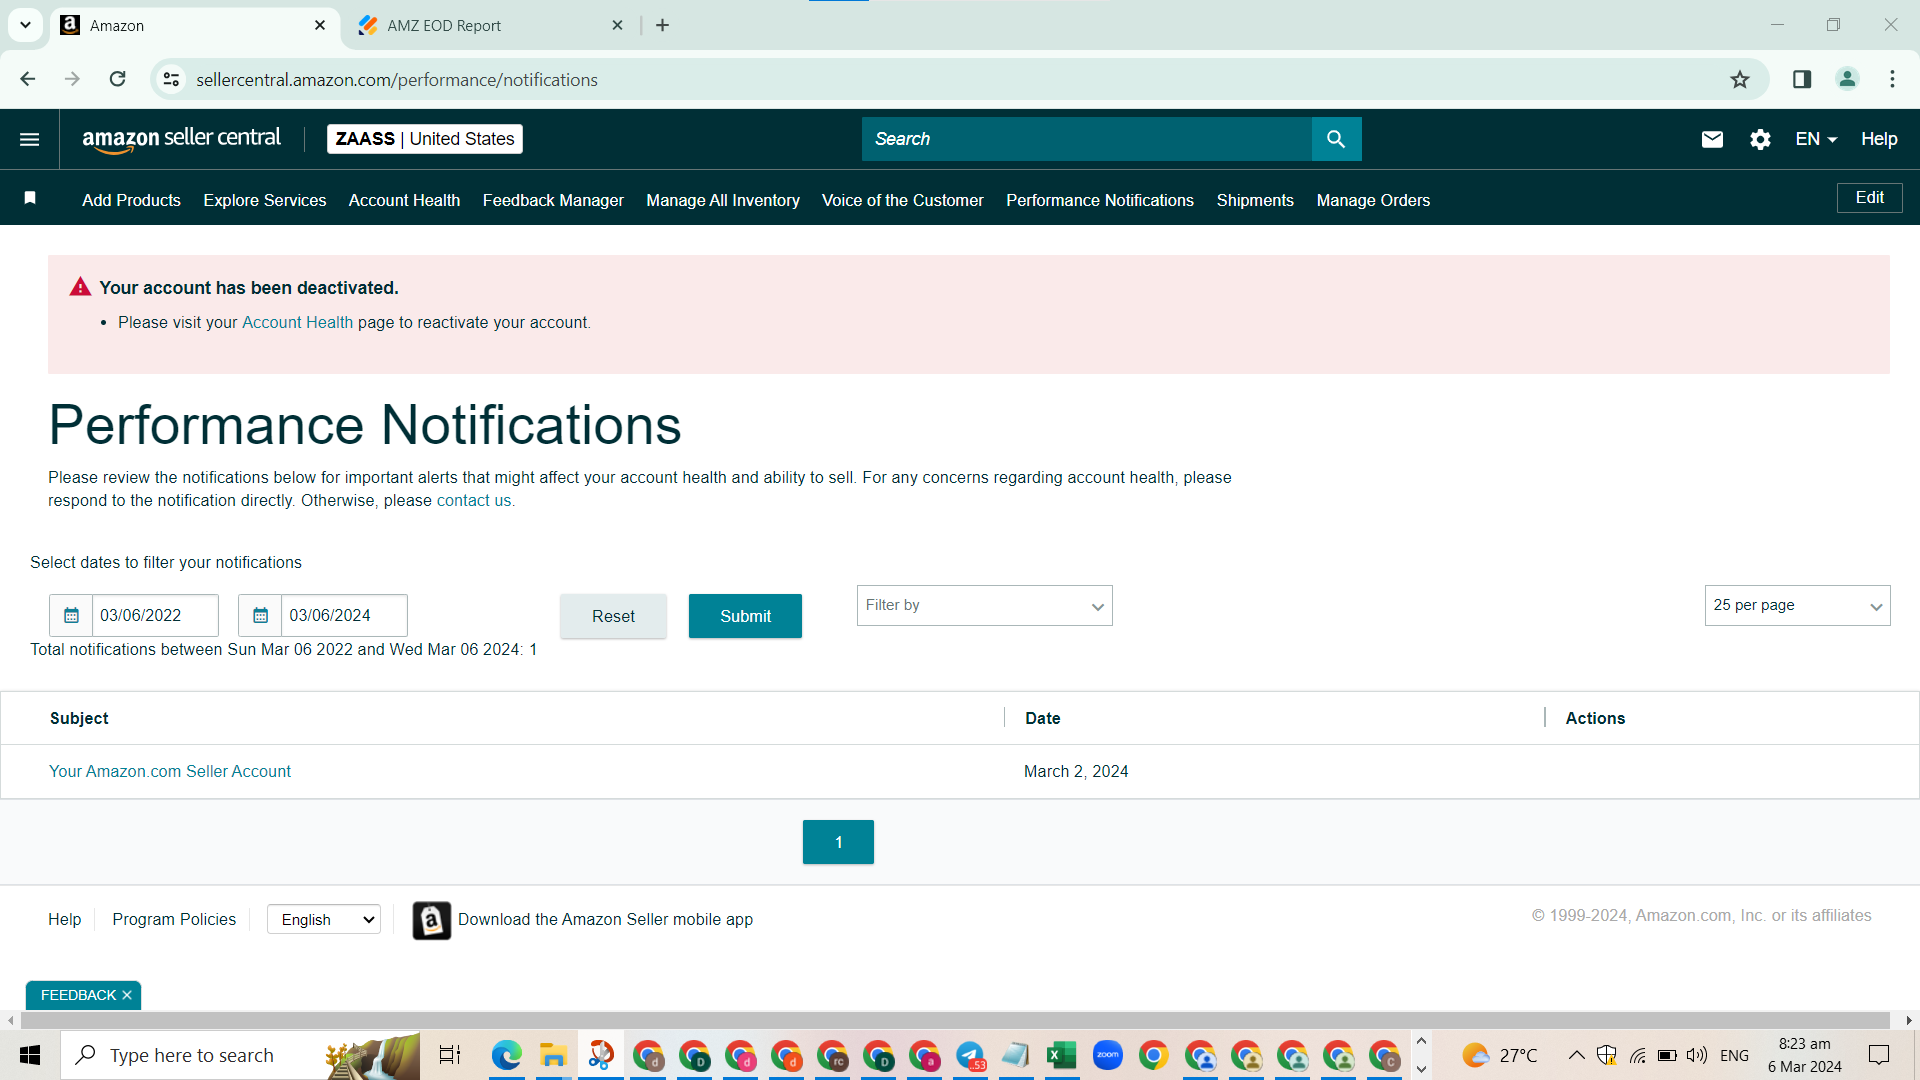Viewport: 1920px width, 1080px height.
Task: Open the Chrome profile avatar
Action: click(x=1847, y=79)
